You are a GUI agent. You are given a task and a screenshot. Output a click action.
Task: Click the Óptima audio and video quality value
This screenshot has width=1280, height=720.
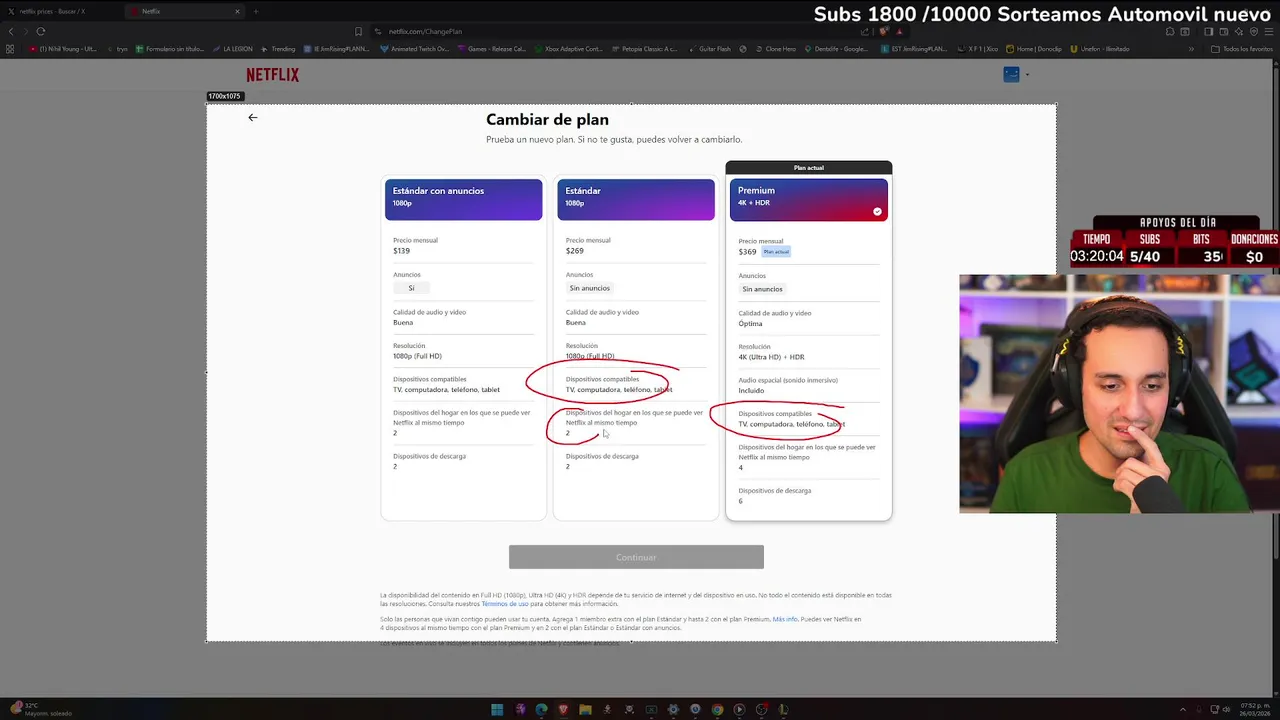click(750, 324)
